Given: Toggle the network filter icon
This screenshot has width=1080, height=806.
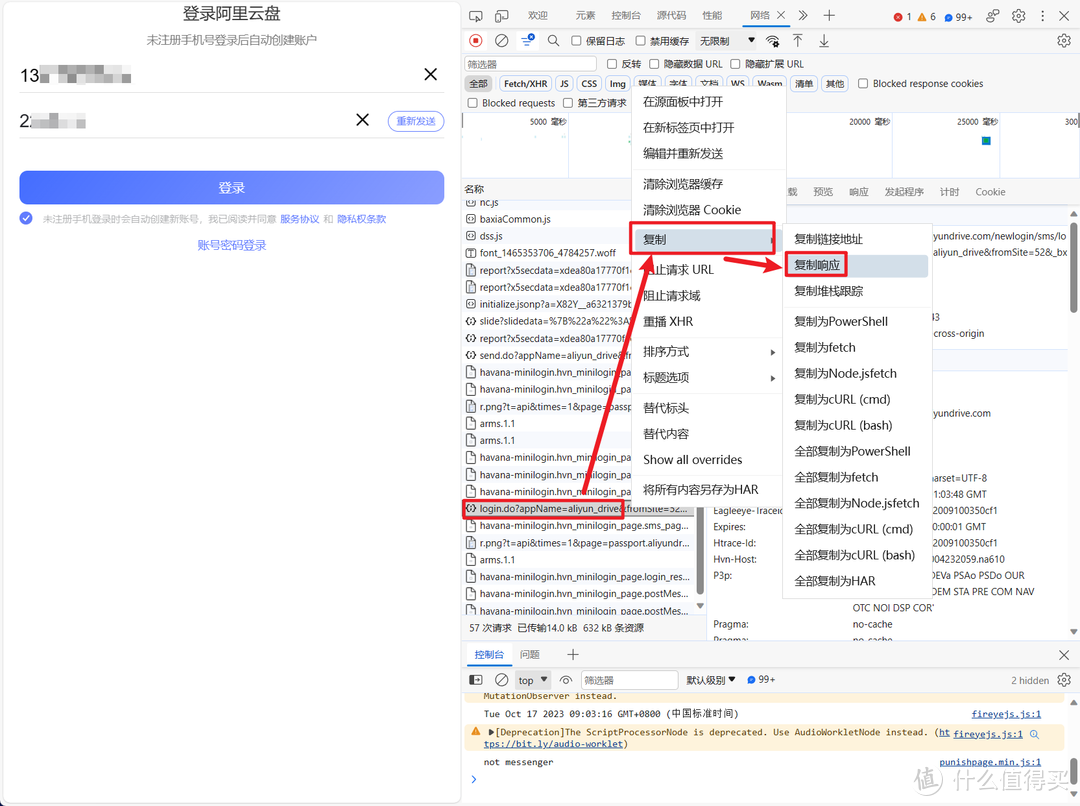Looking at the screenshot, I should point(528,41).
